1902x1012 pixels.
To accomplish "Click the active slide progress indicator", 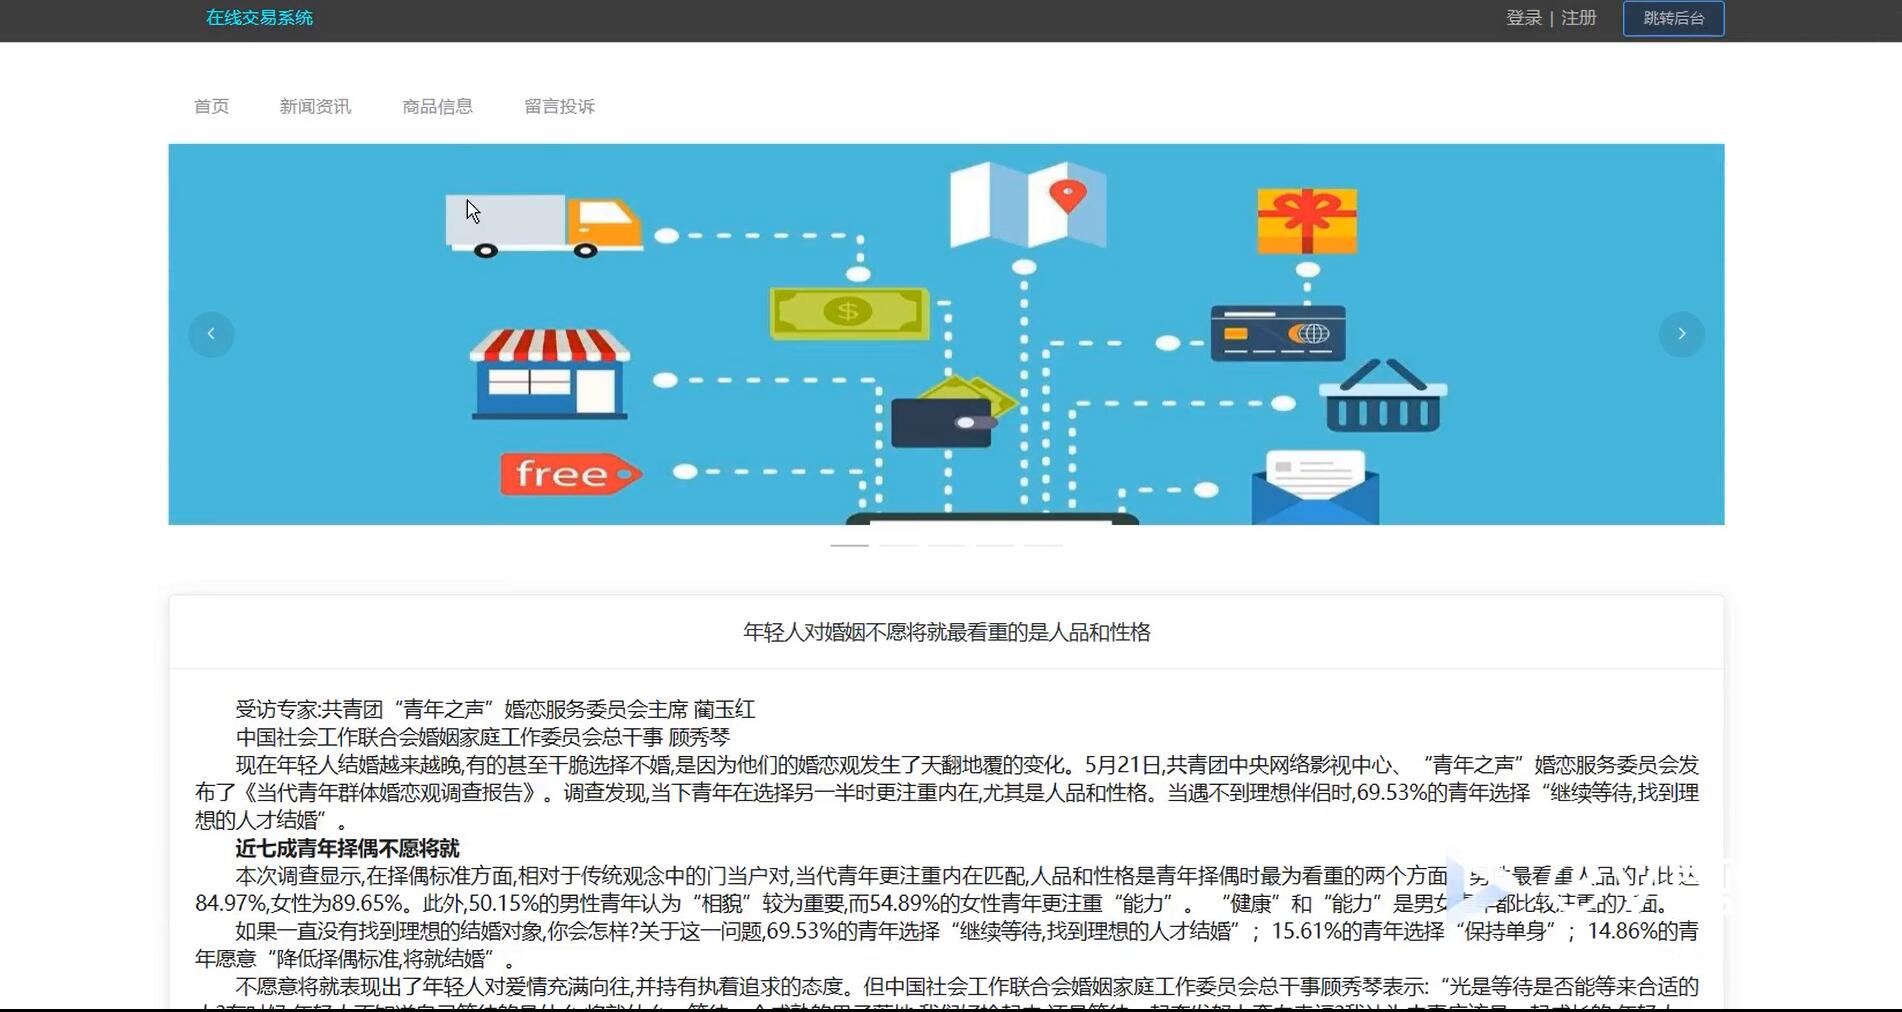I will 851,547.
